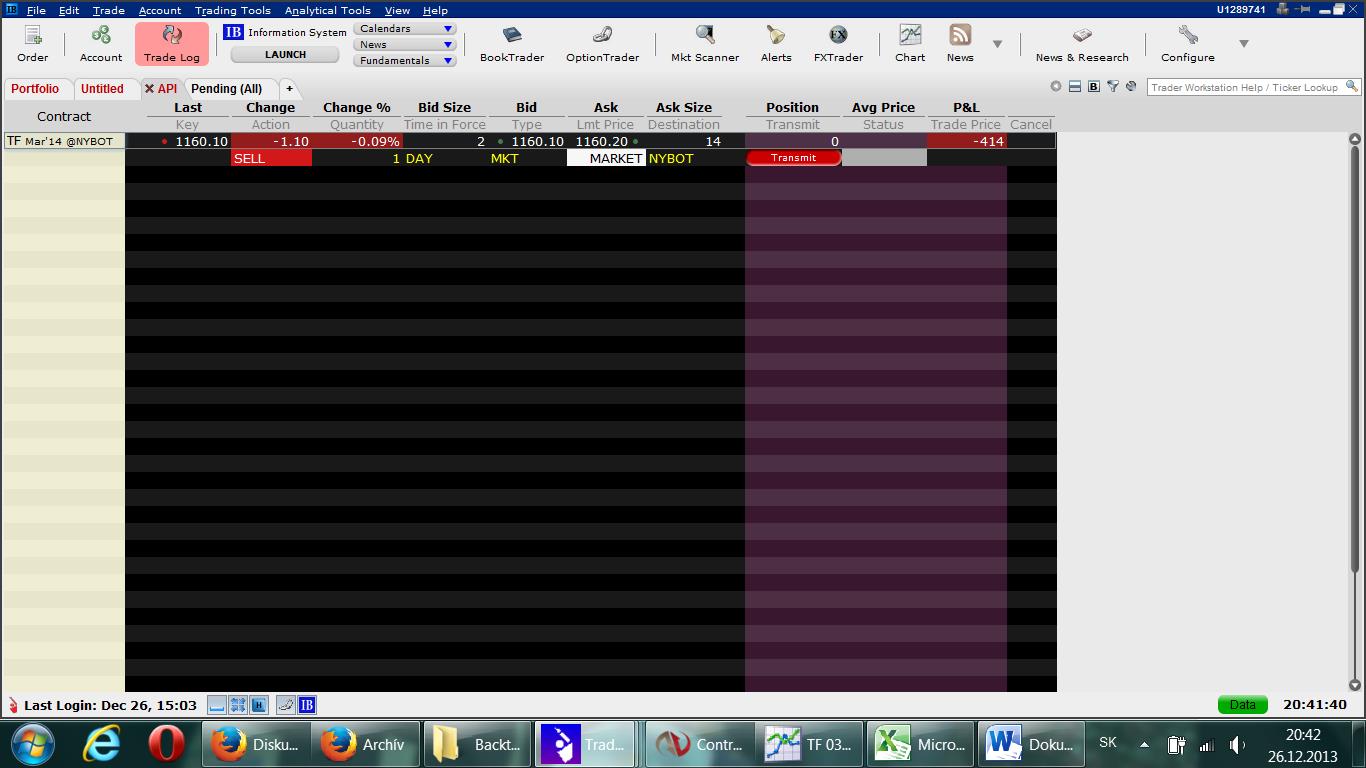Open the Trading Tools menu
The width and height of the screenshot is (1366, 768).
(233, 10)
